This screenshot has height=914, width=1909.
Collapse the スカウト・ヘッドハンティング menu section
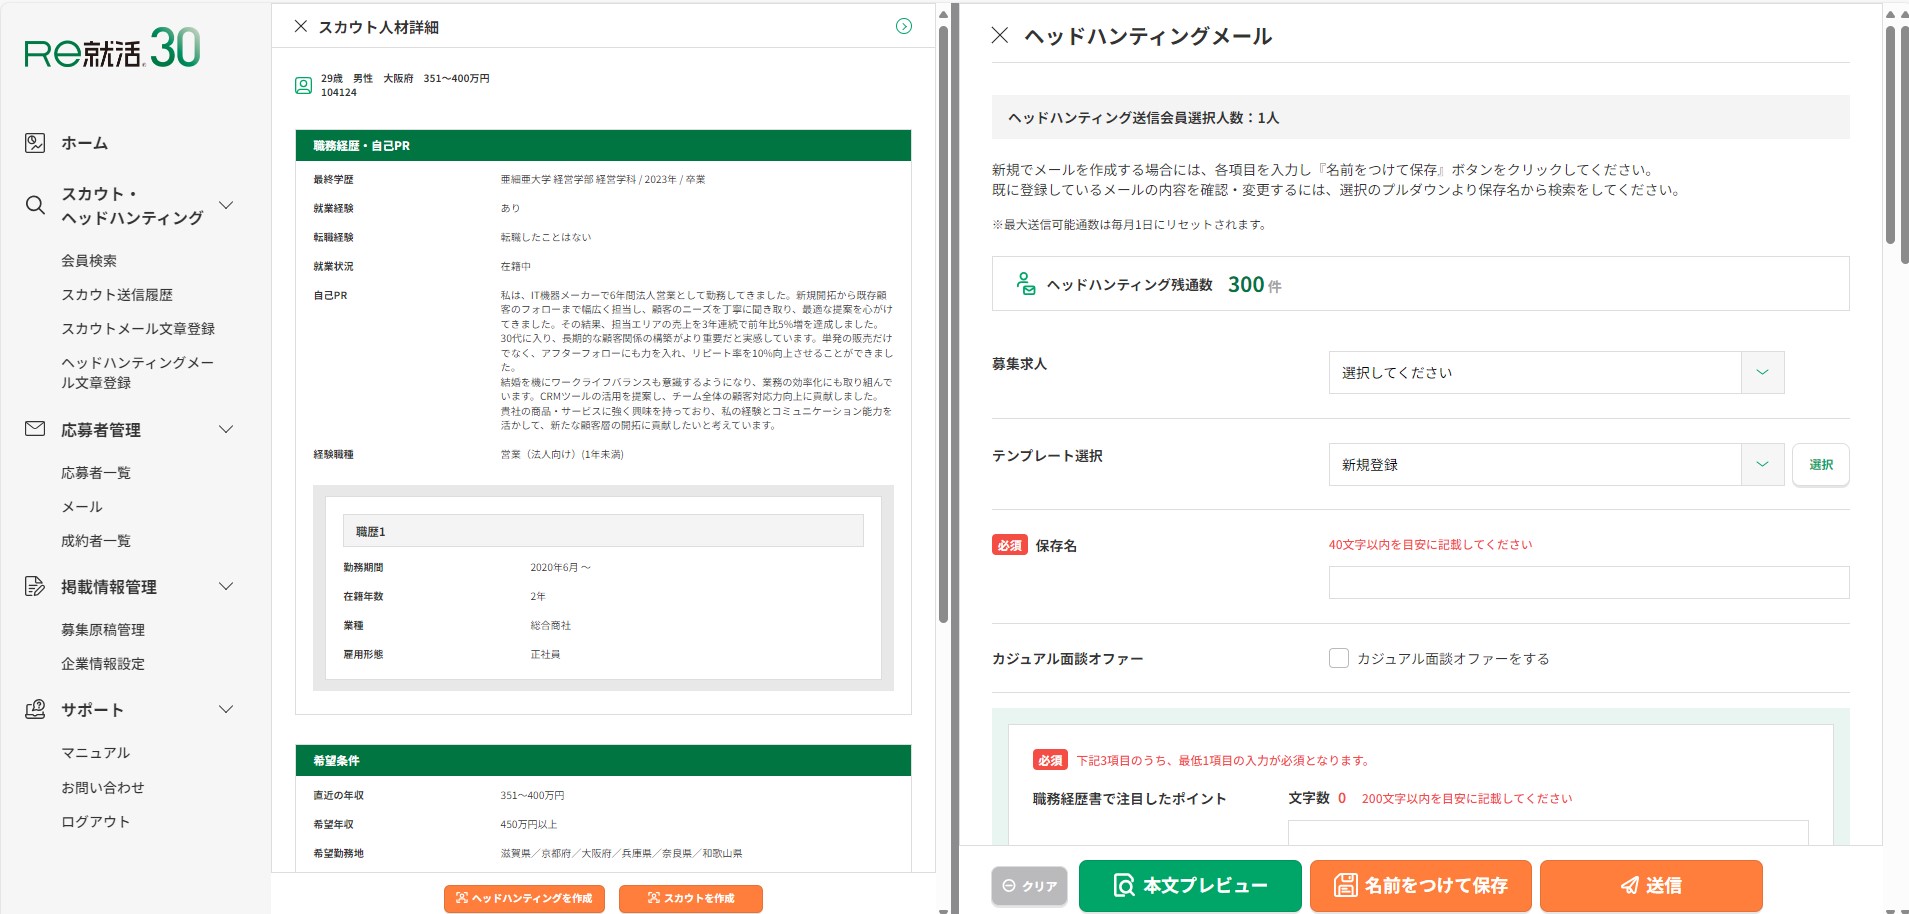coord(226,205)
